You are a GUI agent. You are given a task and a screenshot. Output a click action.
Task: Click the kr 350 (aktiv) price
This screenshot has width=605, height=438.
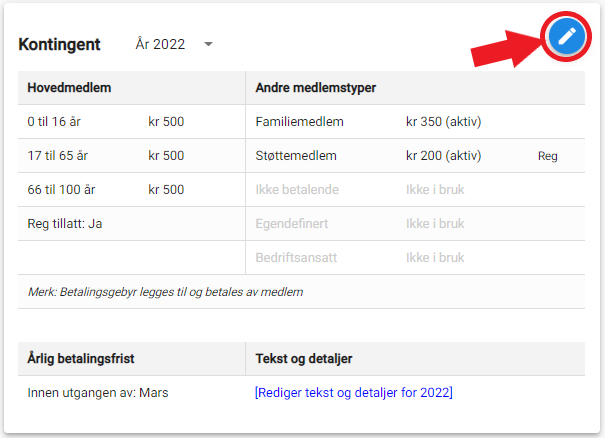tap(443, 122)
